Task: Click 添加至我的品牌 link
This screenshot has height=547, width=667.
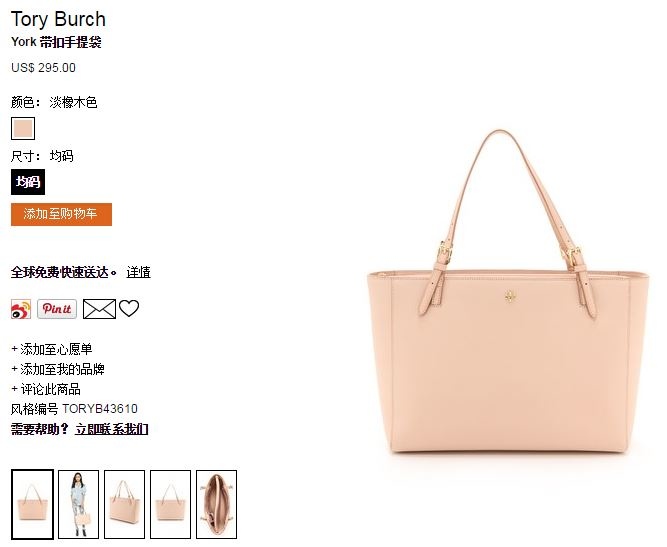Action: pyautogui.click(x=58, y=369)
